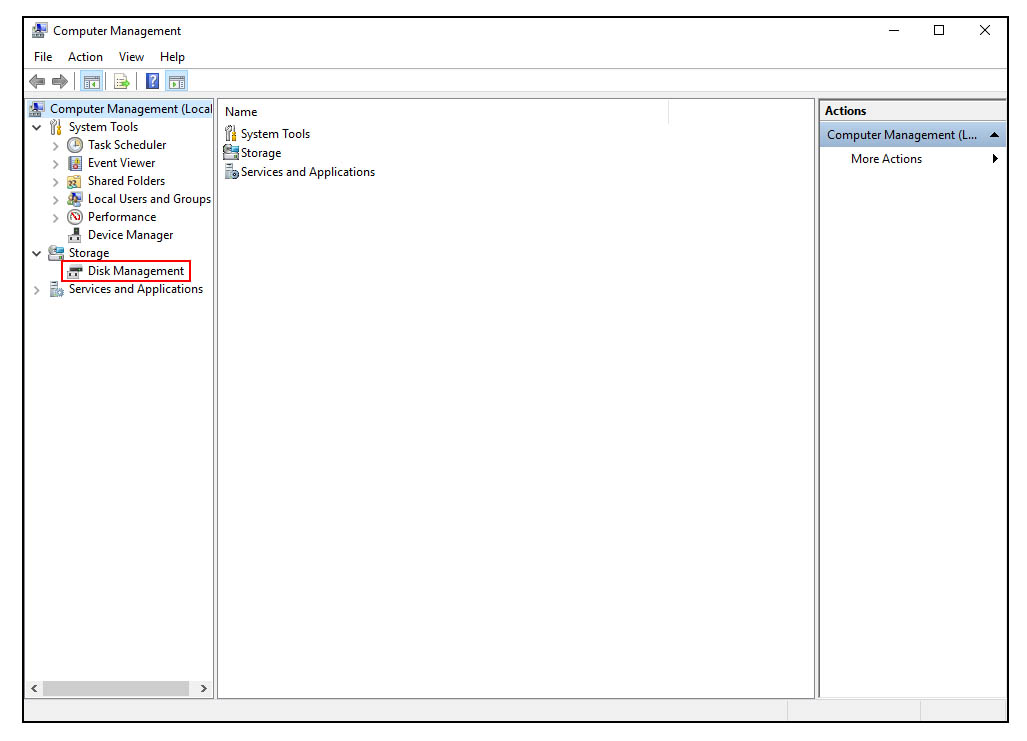Open the Help menu
The width and height of the screenshot is (1027, 741).
click(172, 57)
